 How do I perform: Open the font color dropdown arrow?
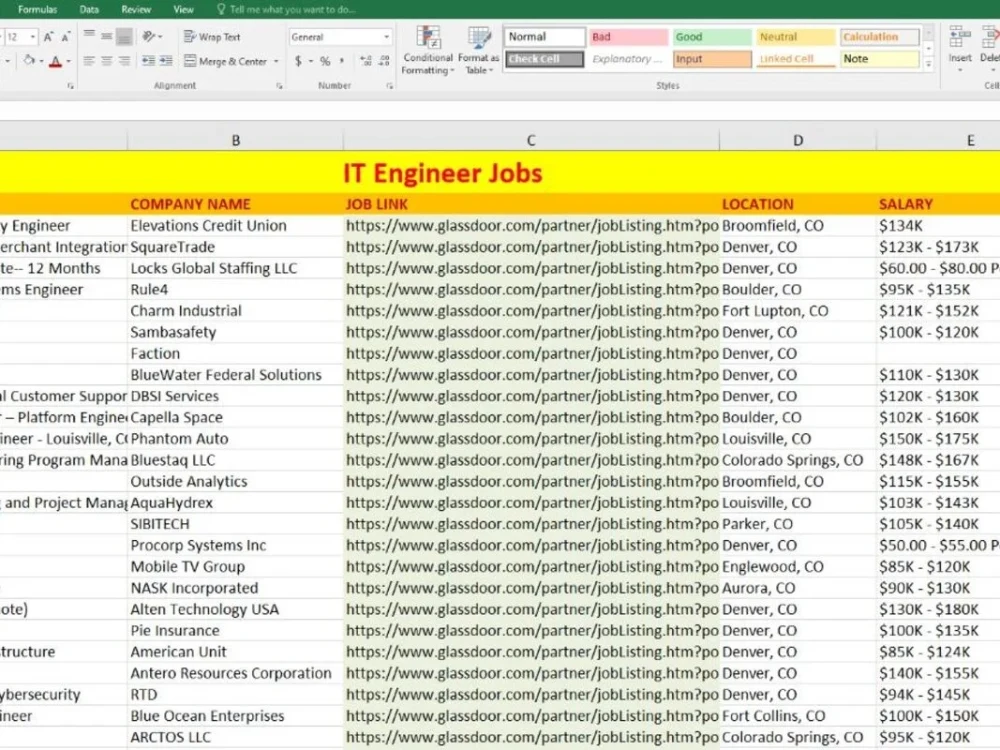(68, 61)
